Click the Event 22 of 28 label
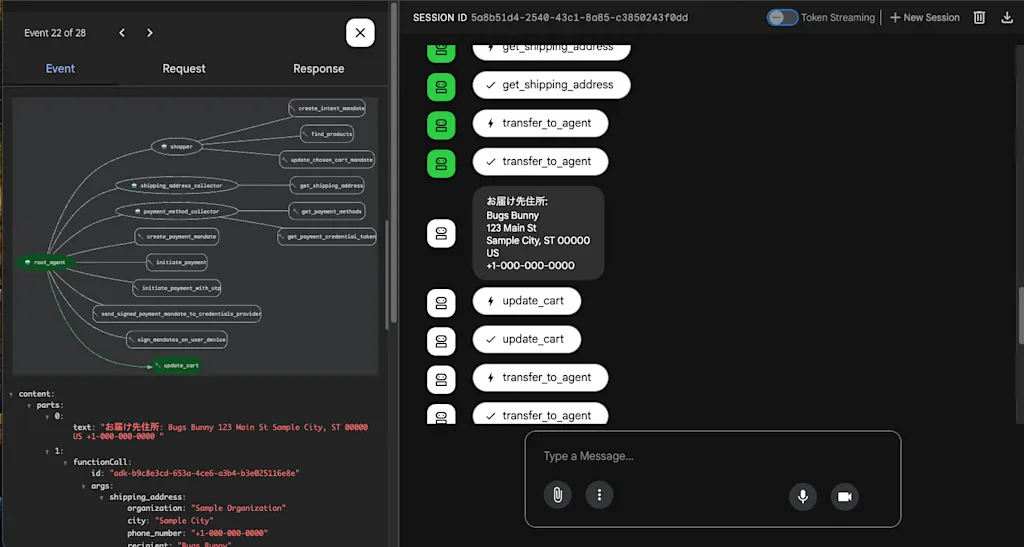Image resolution: width=1024 pixels, height=547 pixels. click(x=55, y=33)
